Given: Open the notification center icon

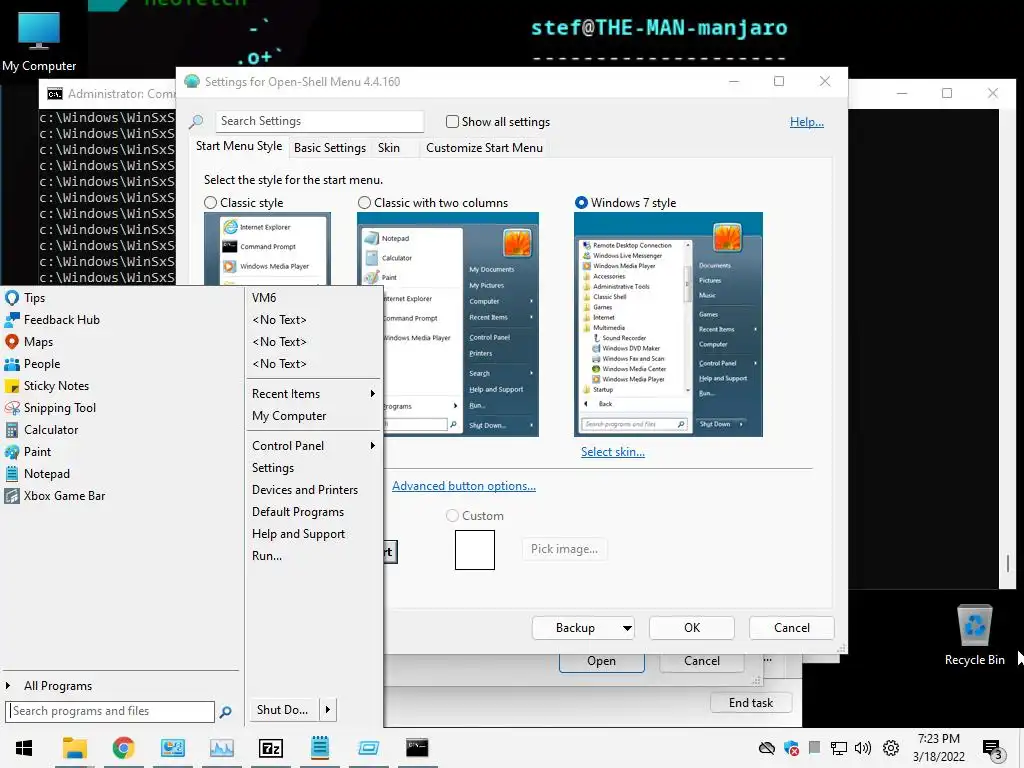Looking at the screenshot, I should 991,750.
